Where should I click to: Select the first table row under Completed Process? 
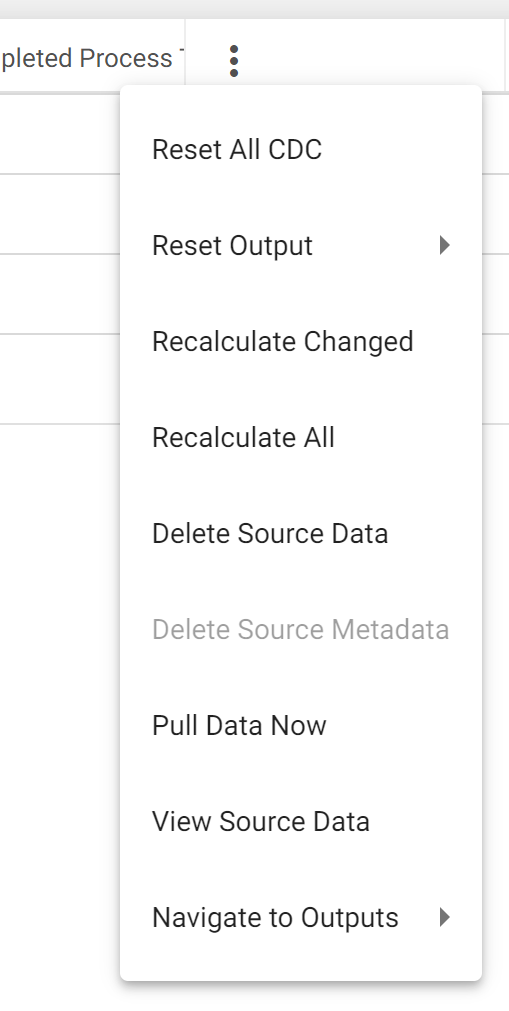(x=60, y=134)
